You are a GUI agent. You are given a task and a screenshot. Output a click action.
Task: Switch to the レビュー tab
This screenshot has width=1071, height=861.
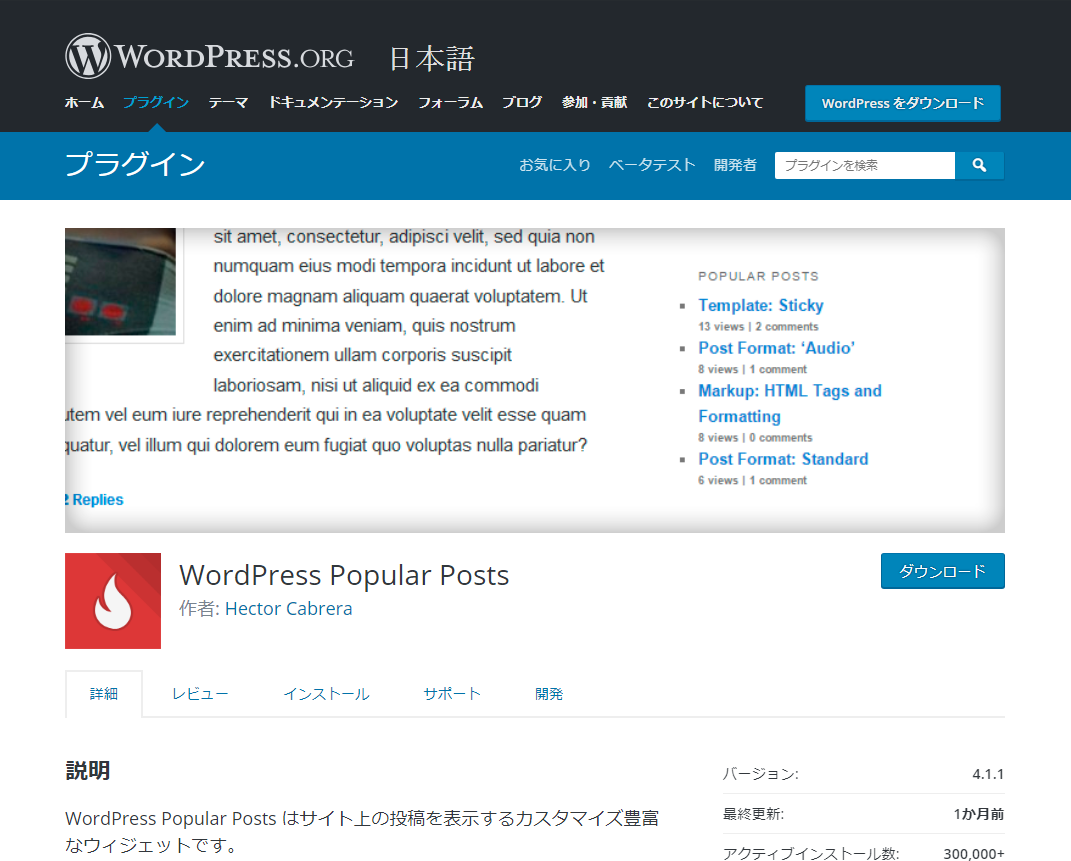(x=200, y=694)
